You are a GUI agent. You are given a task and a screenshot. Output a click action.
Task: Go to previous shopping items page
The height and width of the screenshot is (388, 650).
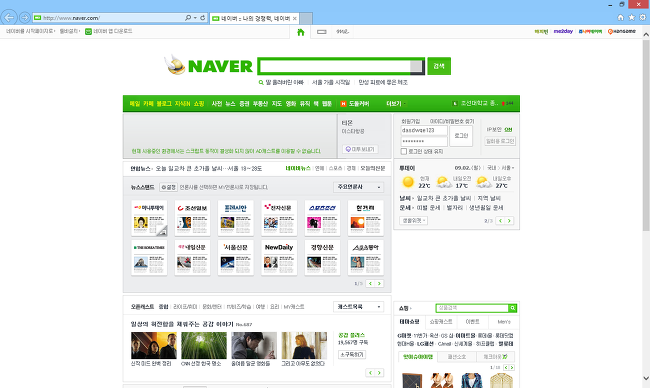[x=506, y=367]
